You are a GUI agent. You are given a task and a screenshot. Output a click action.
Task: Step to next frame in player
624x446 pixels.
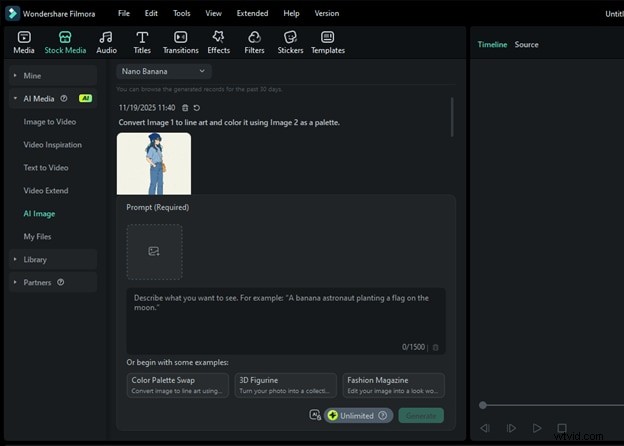511,428
